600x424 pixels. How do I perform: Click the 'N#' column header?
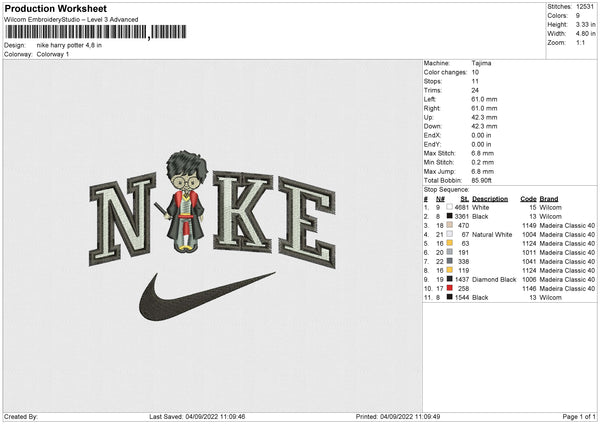pyautogui.click(x=440, y=199)
